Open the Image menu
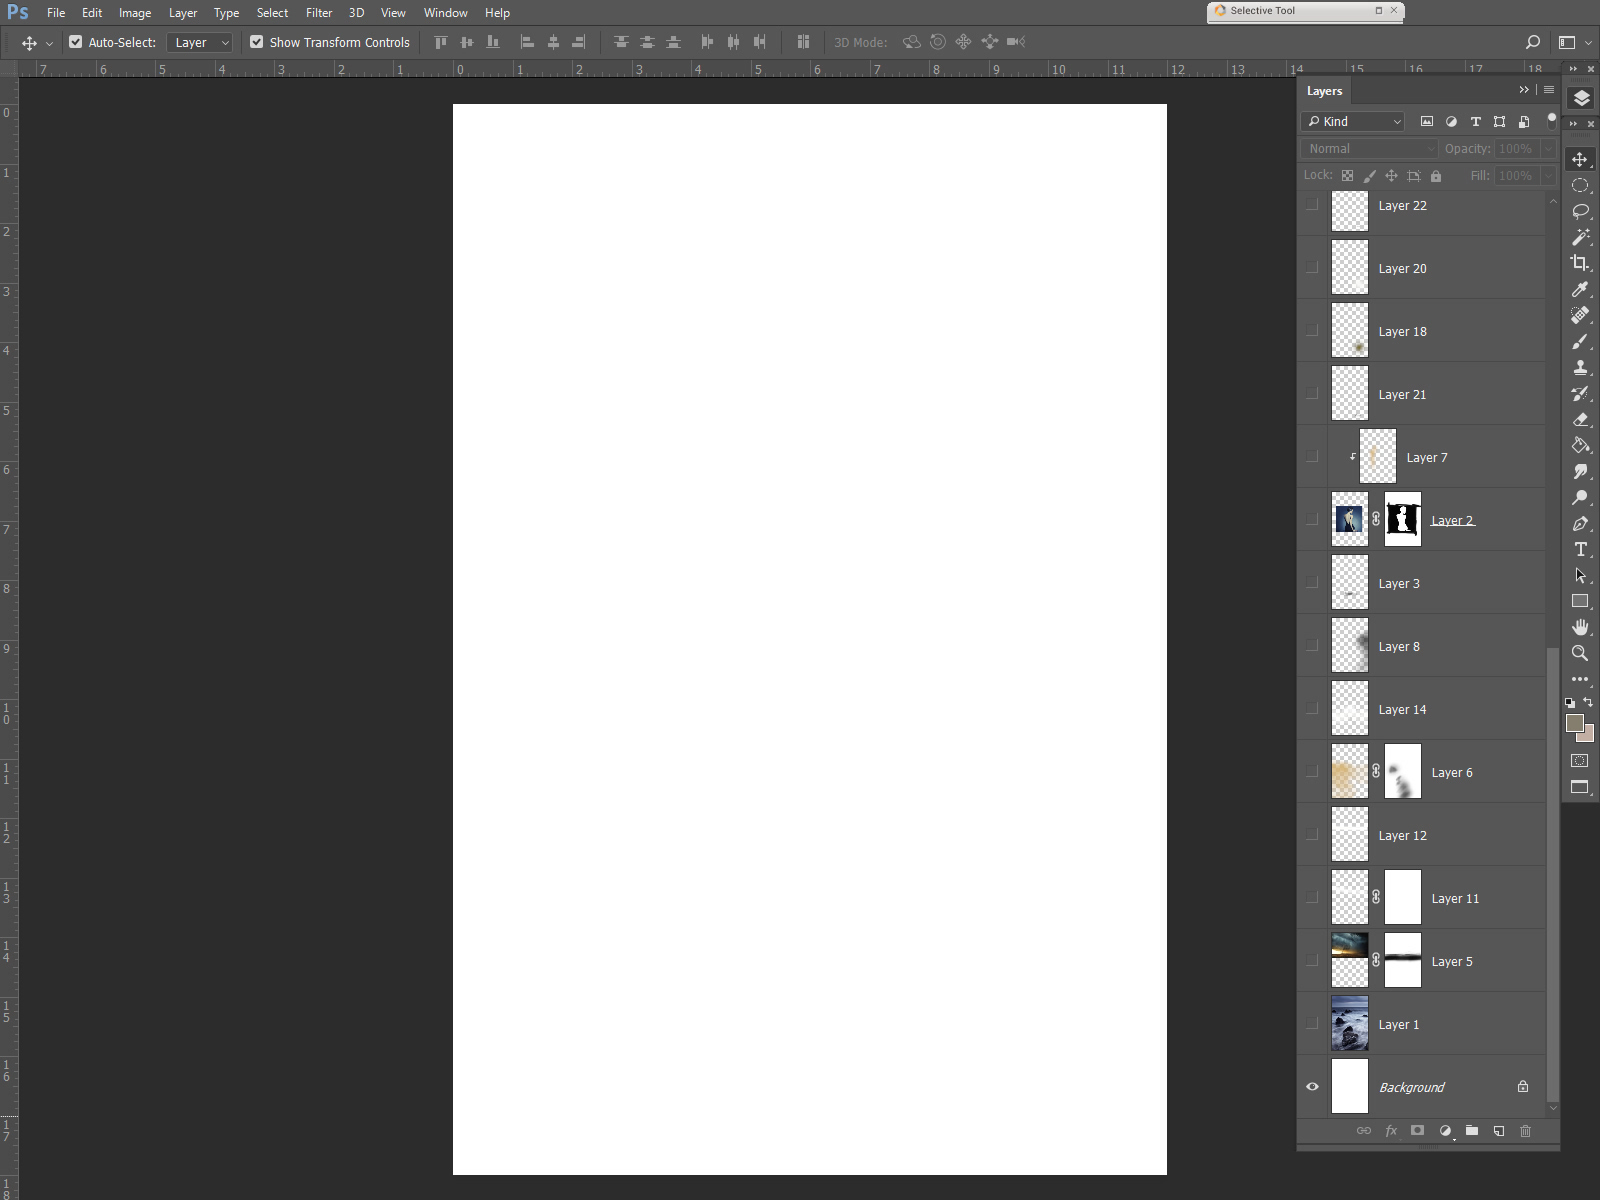This screenshot has height=1200, width=1600. tap(135, 13)
